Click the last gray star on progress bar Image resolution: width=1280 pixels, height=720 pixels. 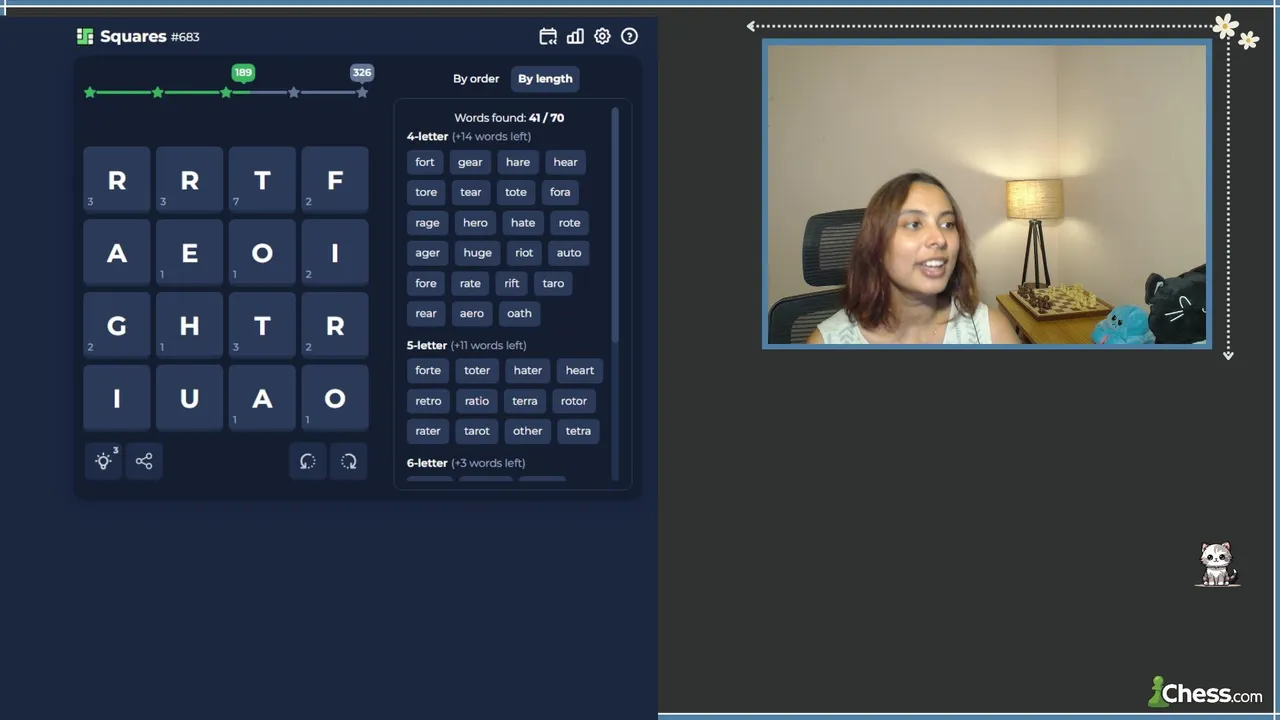(x=362, y=92)
